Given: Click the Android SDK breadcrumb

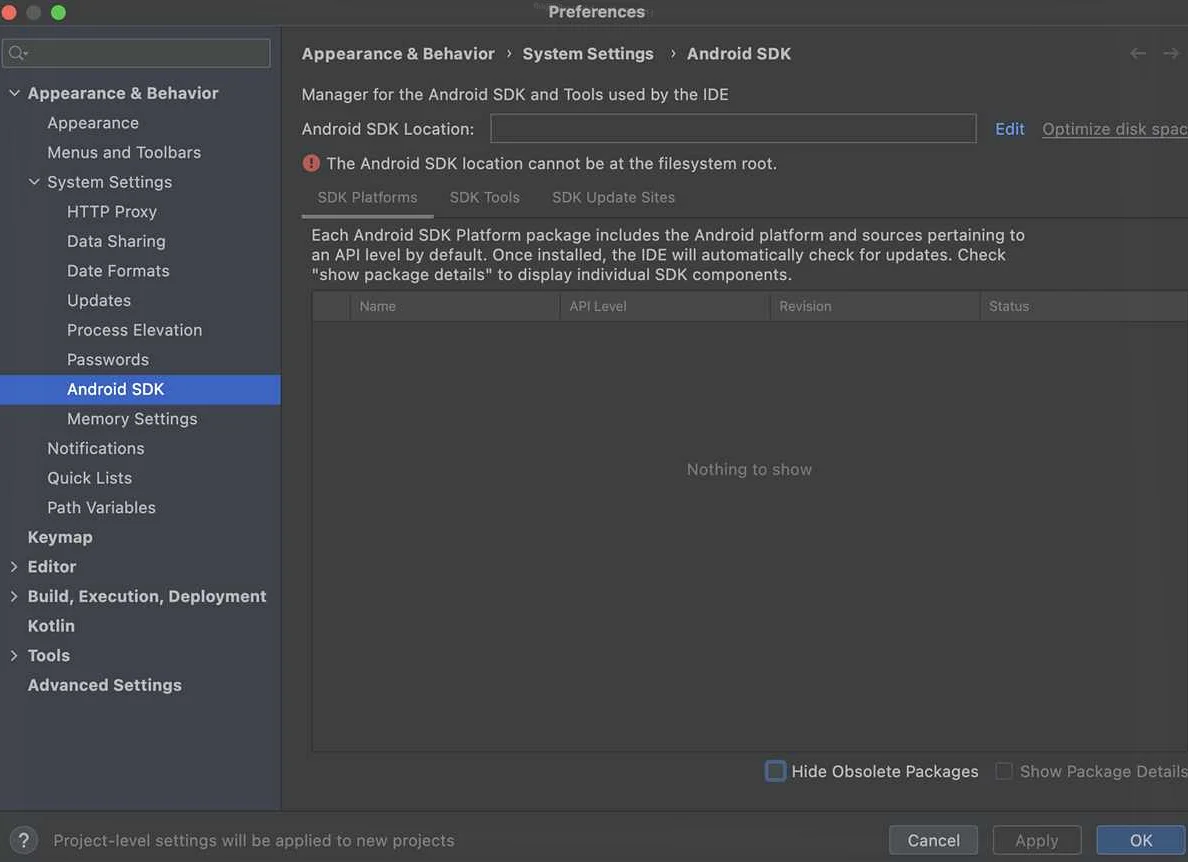Looking at the screenshot, I should click(739, 54).
